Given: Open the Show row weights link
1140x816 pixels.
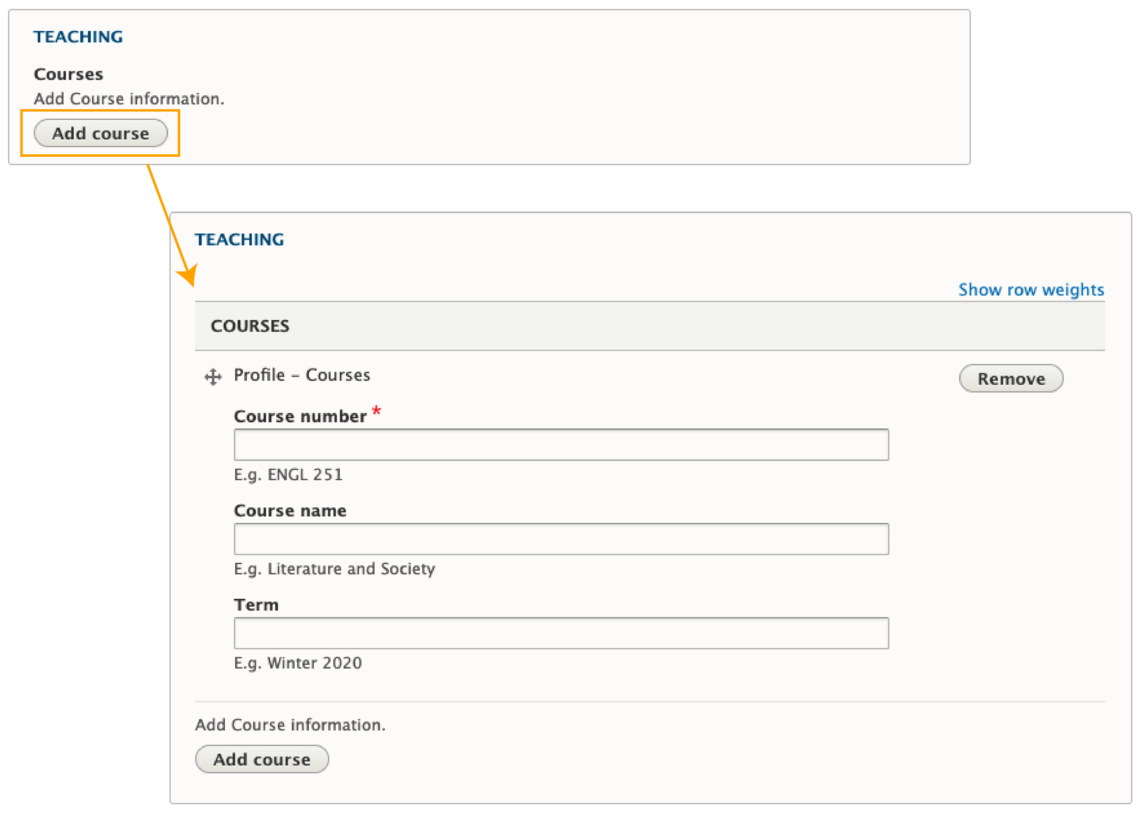Looking at the screenshot, I should (1031, 290).
